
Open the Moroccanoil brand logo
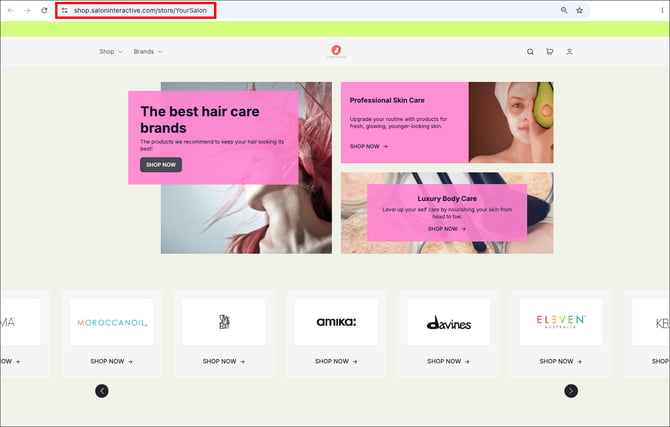pyautogui.click(x=112, y=322)
